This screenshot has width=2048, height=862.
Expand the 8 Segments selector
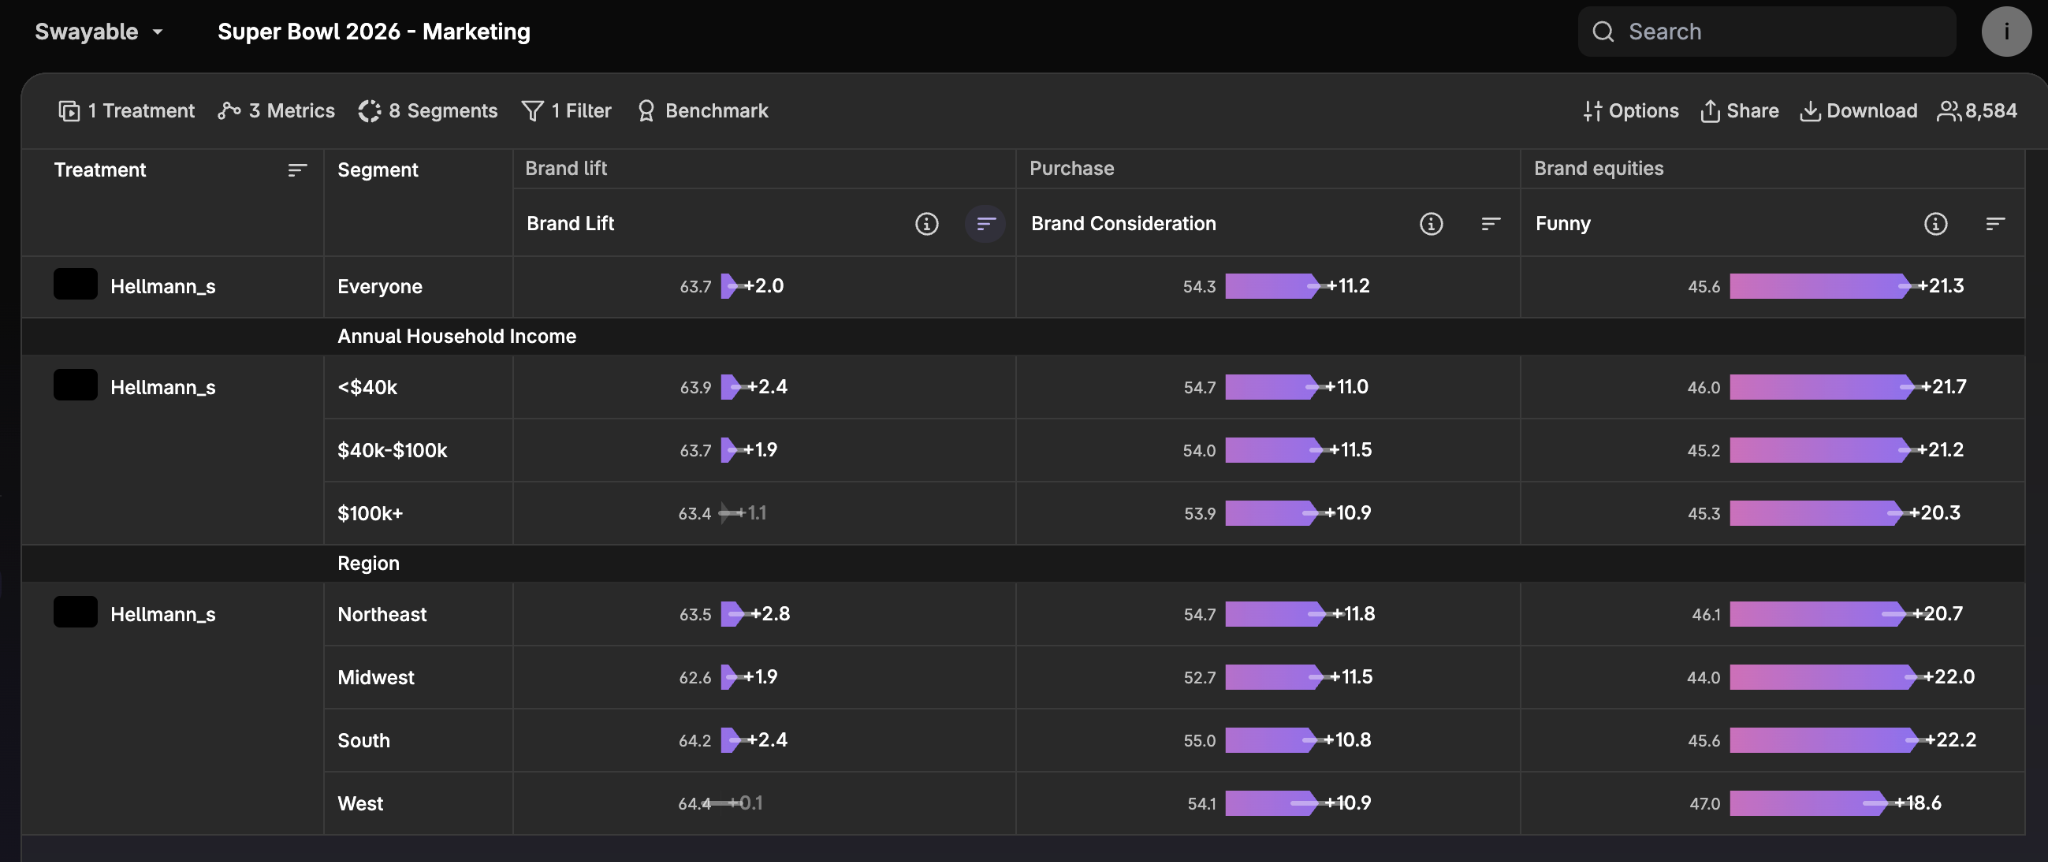[428, 111]
